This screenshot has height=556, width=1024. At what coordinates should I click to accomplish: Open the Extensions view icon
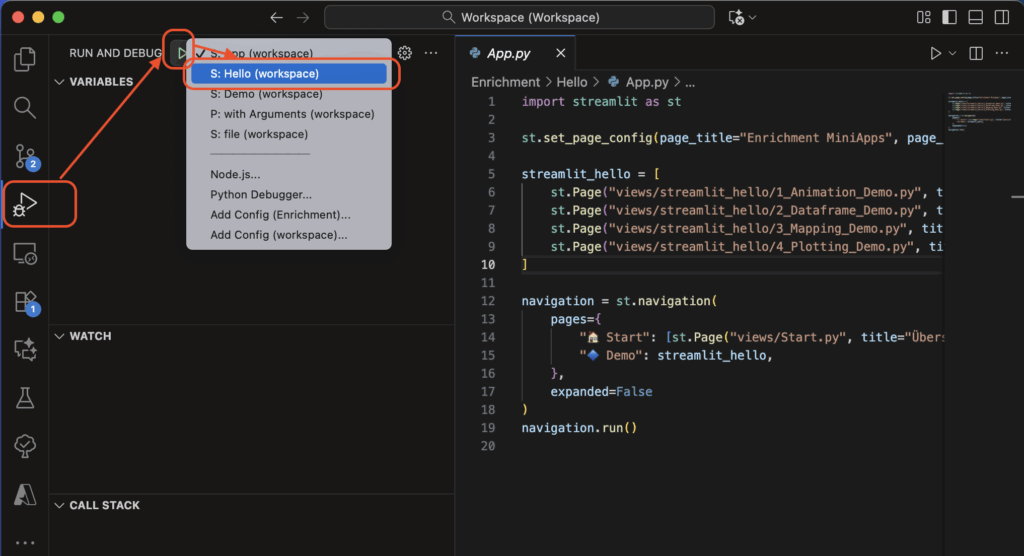click(24, 302)
